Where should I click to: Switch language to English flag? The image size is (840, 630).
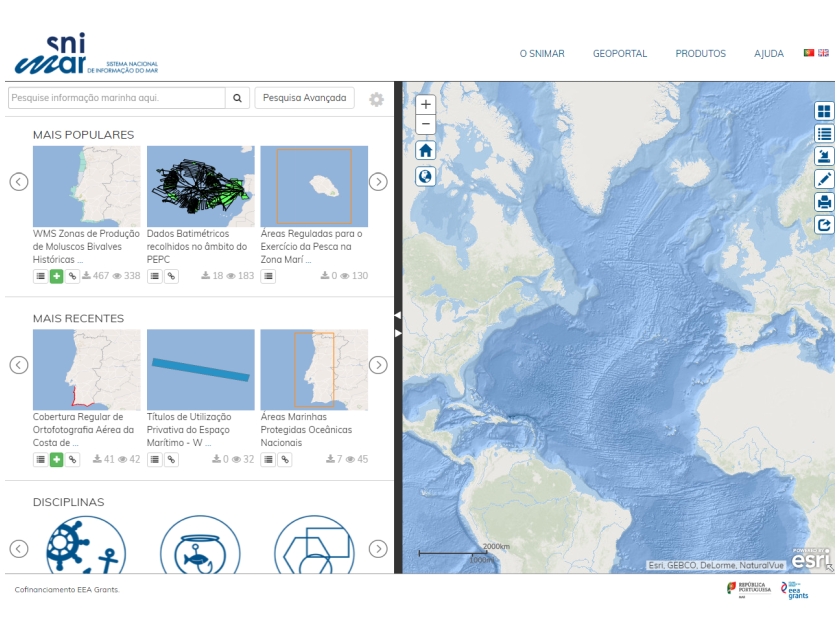pos(823,53)
